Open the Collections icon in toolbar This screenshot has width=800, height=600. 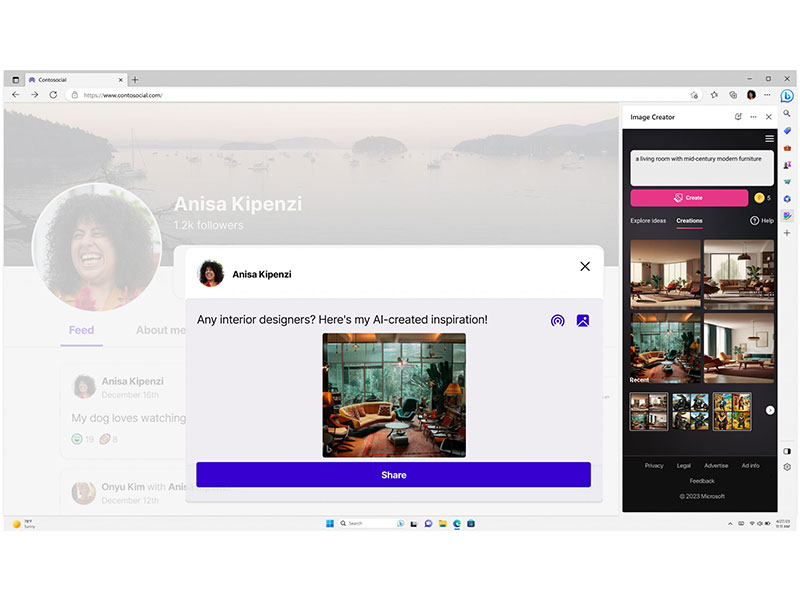733,95
